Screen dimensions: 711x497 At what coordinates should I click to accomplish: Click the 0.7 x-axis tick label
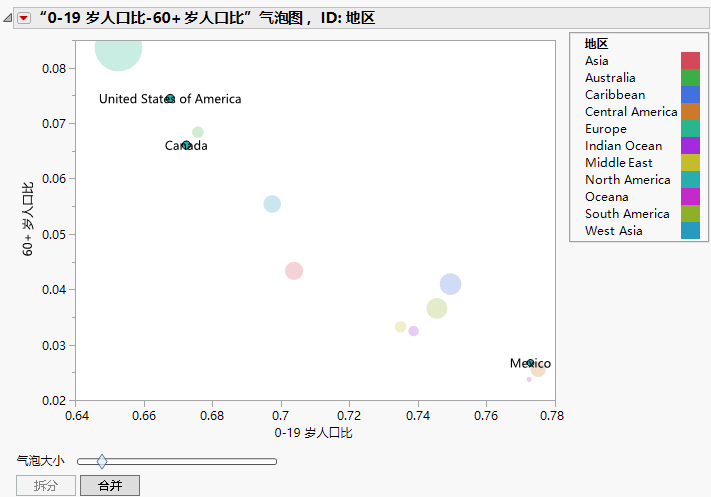pos(281,415)
